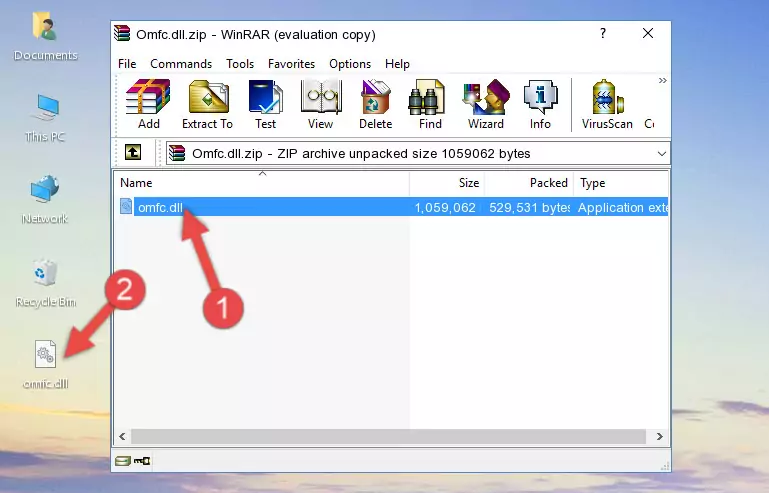
Task: Start VirusScan on the archive
Action: (x=607, y=104)
